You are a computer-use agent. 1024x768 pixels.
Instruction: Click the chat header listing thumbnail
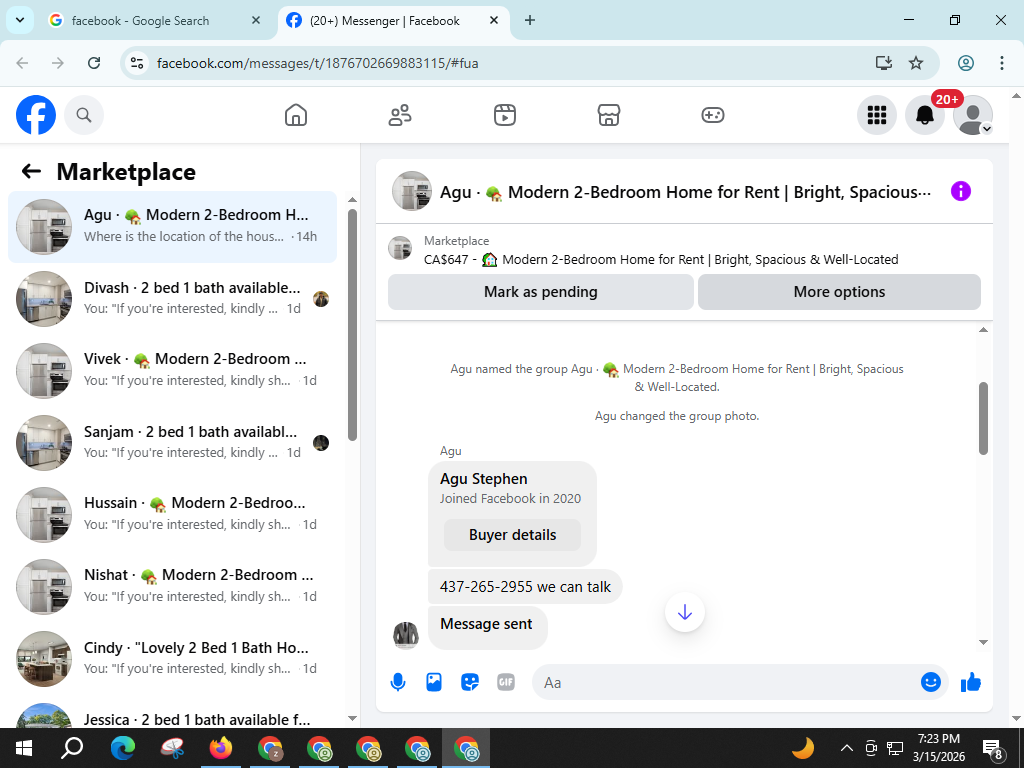[411, 191]
